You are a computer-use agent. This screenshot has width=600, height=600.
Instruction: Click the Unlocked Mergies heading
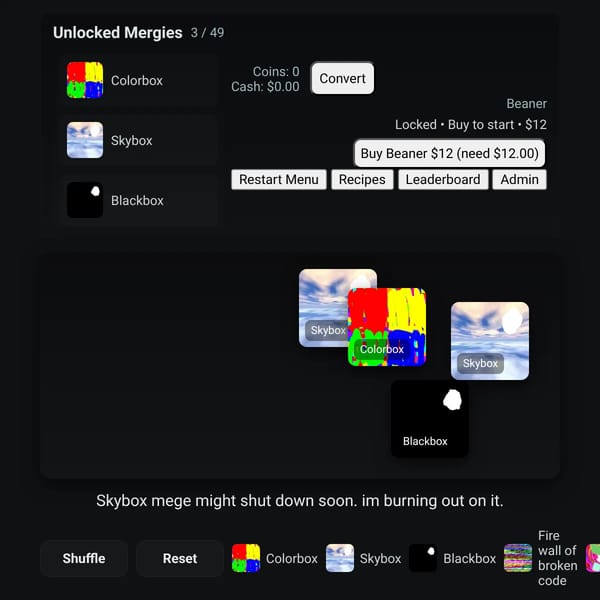(x=117, y=33)
